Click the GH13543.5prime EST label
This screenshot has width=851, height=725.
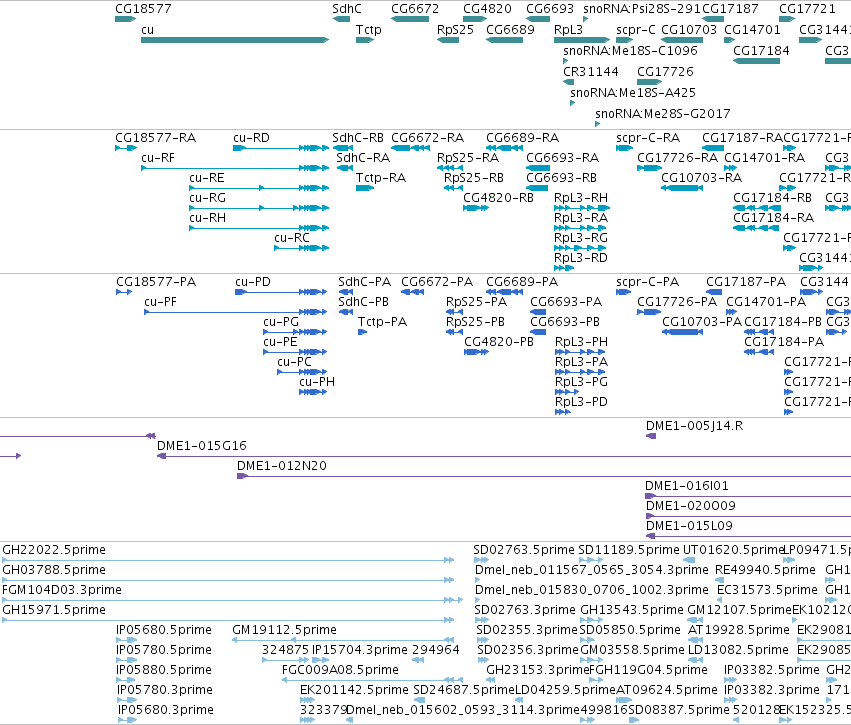[x=632, y=610]
